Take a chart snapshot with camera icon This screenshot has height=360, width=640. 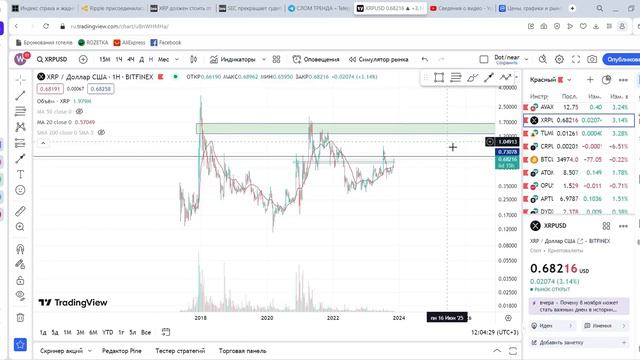(x=592, y=60)
